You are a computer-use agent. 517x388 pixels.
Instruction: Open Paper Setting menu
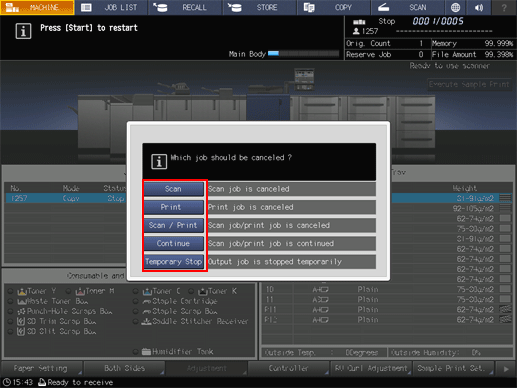point(41,369)
